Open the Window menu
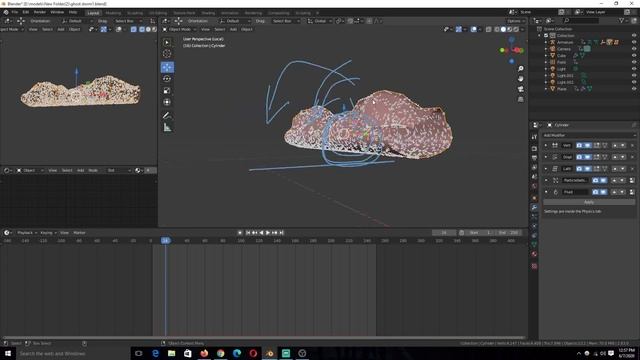 57,12
